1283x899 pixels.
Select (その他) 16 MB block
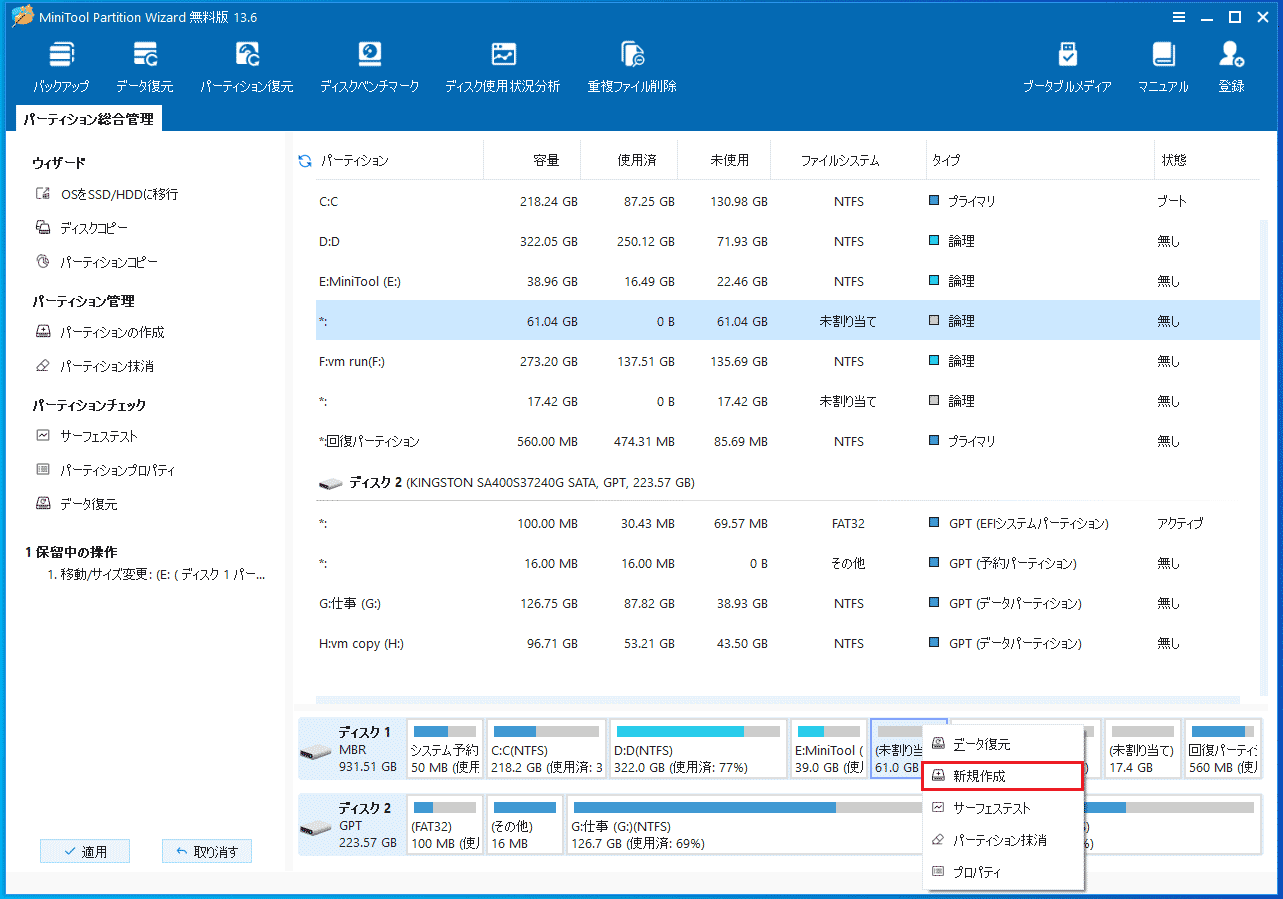tap(525, 825)
